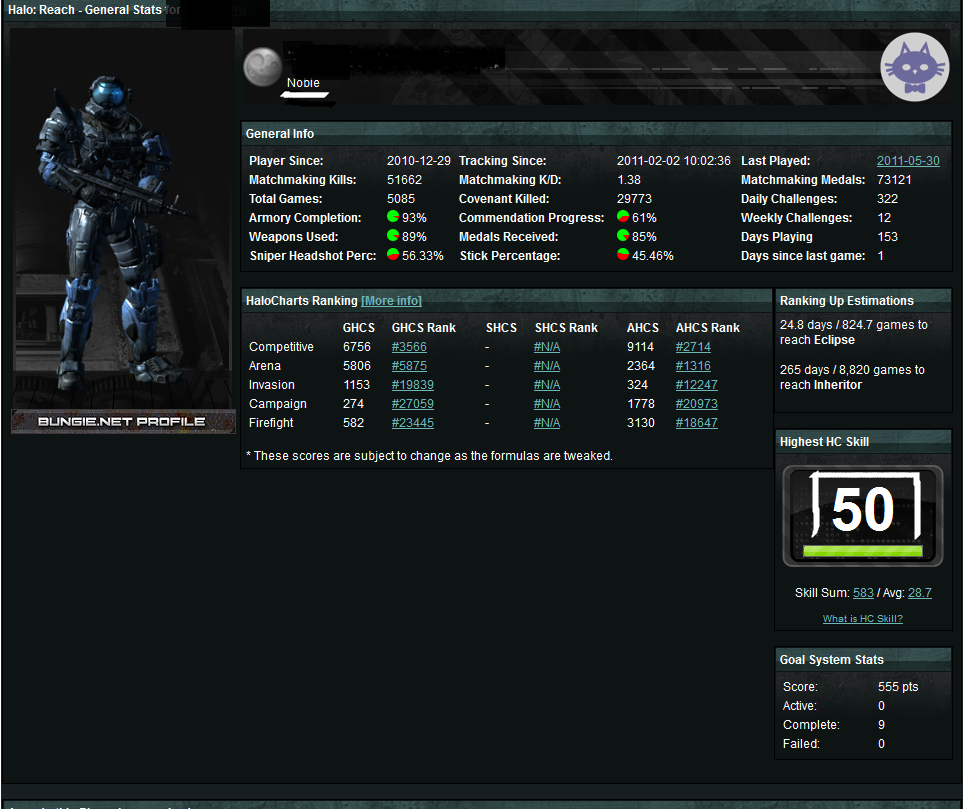Select Tracking Since timestamp 2011-02-02 10:02:36

[673, 160]
